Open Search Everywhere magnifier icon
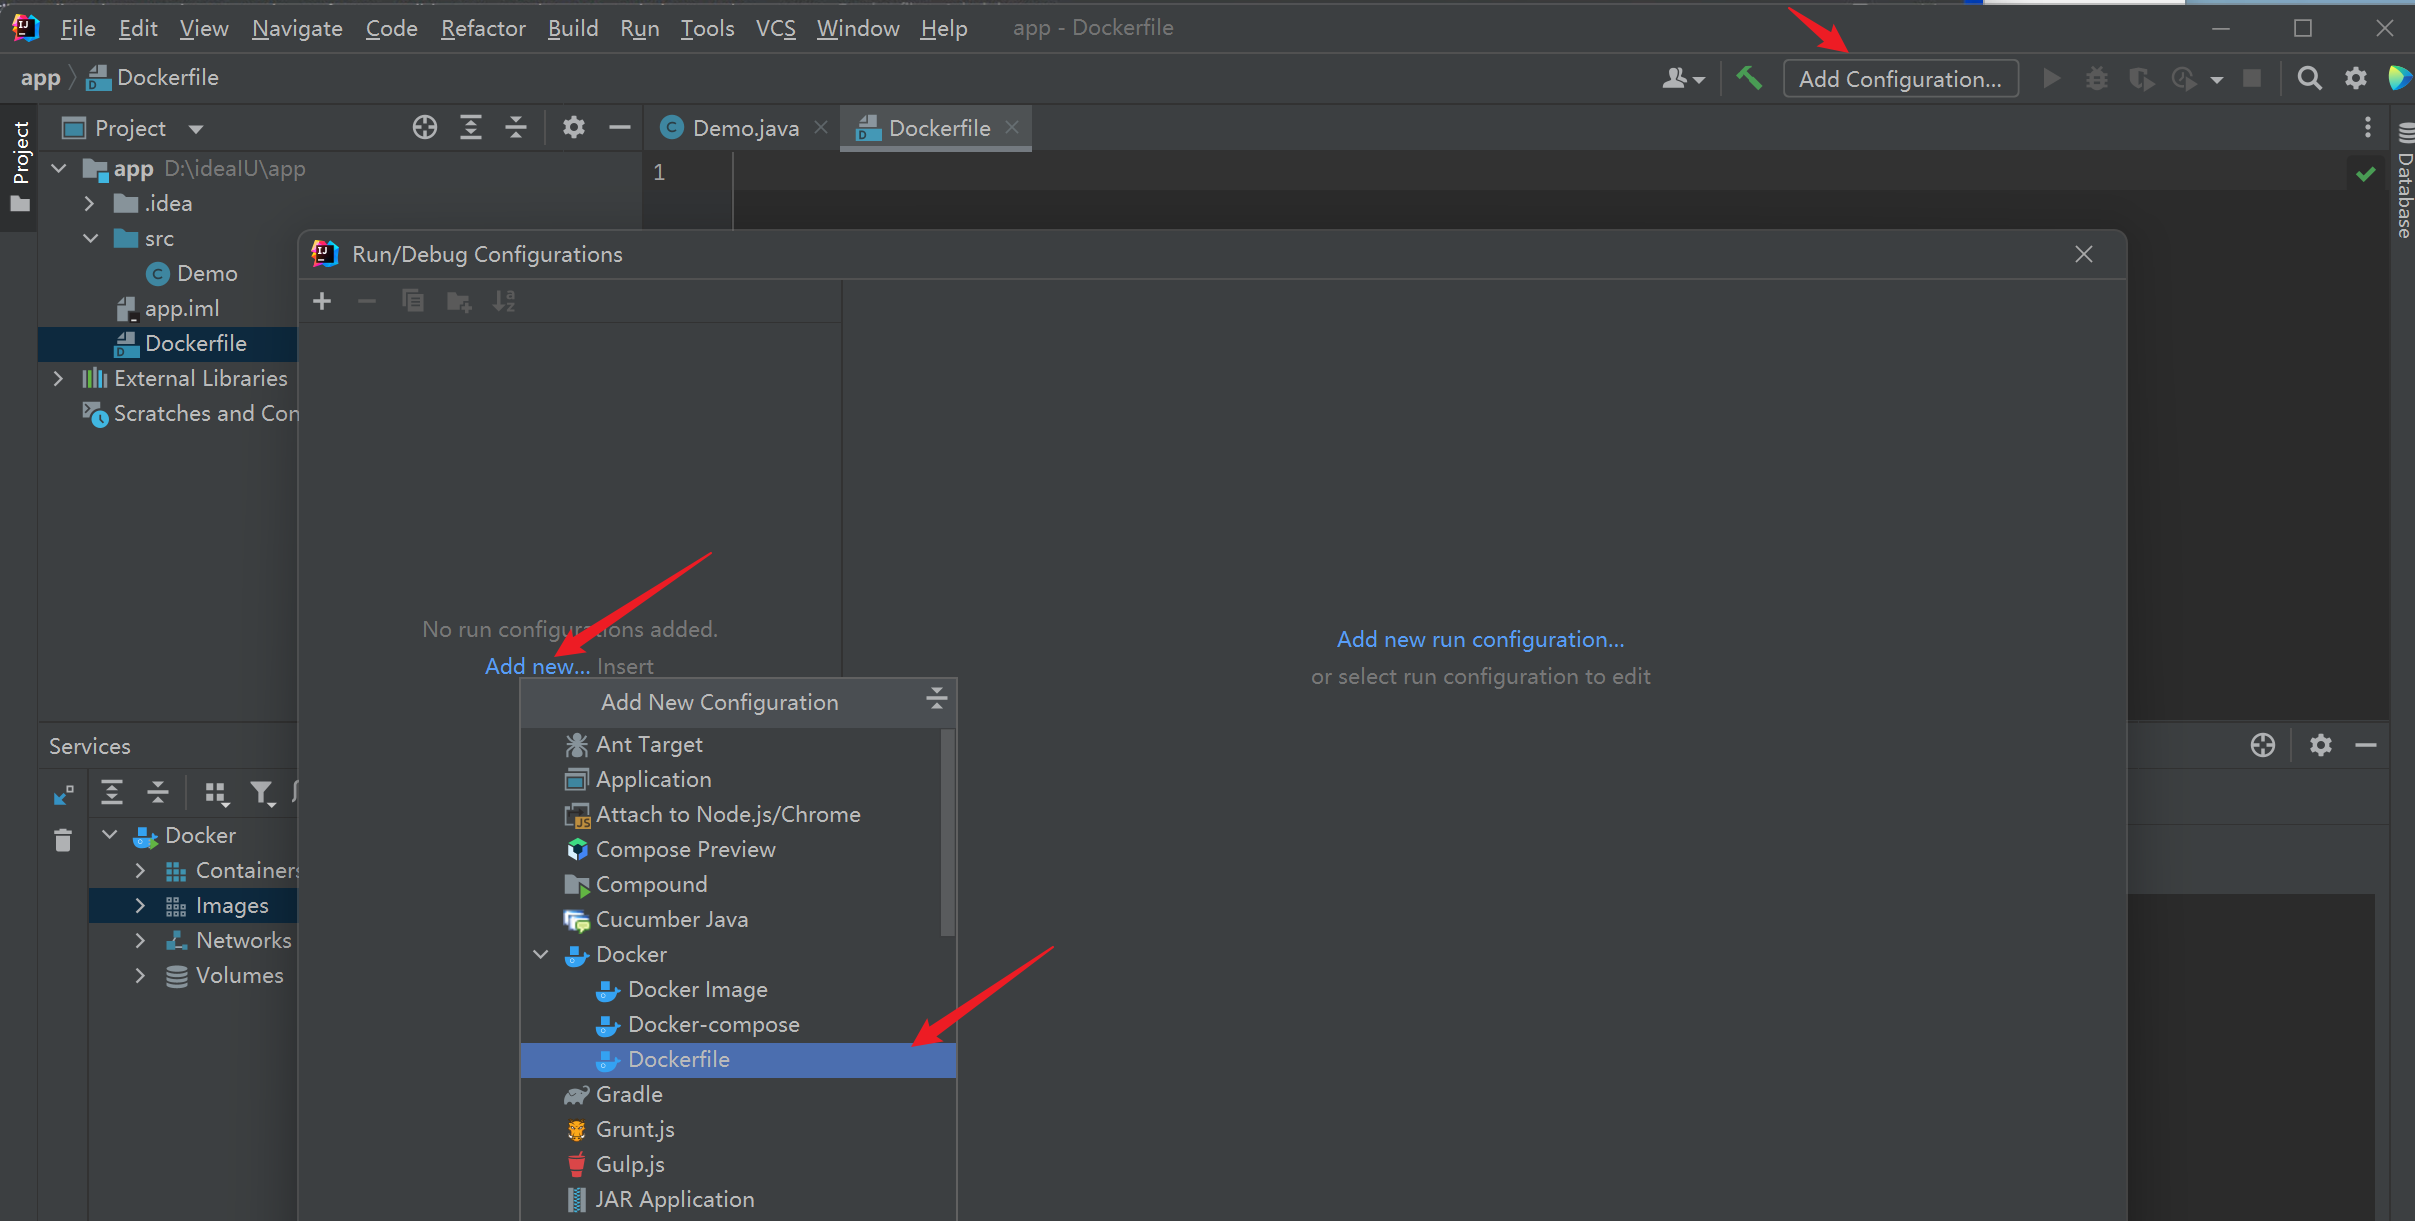 pyautogui.click(x=2309, y=78)
